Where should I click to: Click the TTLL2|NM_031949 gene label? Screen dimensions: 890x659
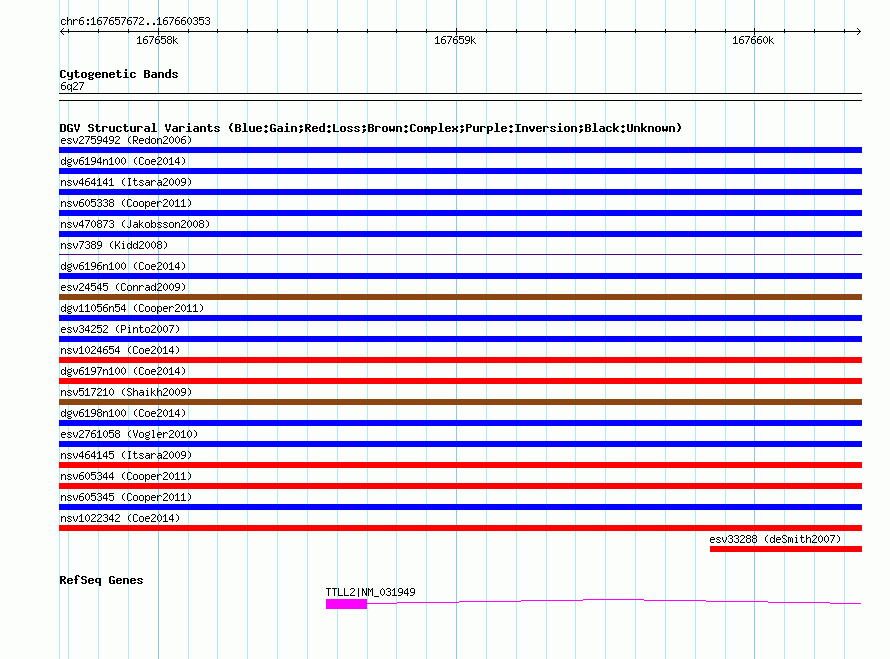[x=371, y=592]
